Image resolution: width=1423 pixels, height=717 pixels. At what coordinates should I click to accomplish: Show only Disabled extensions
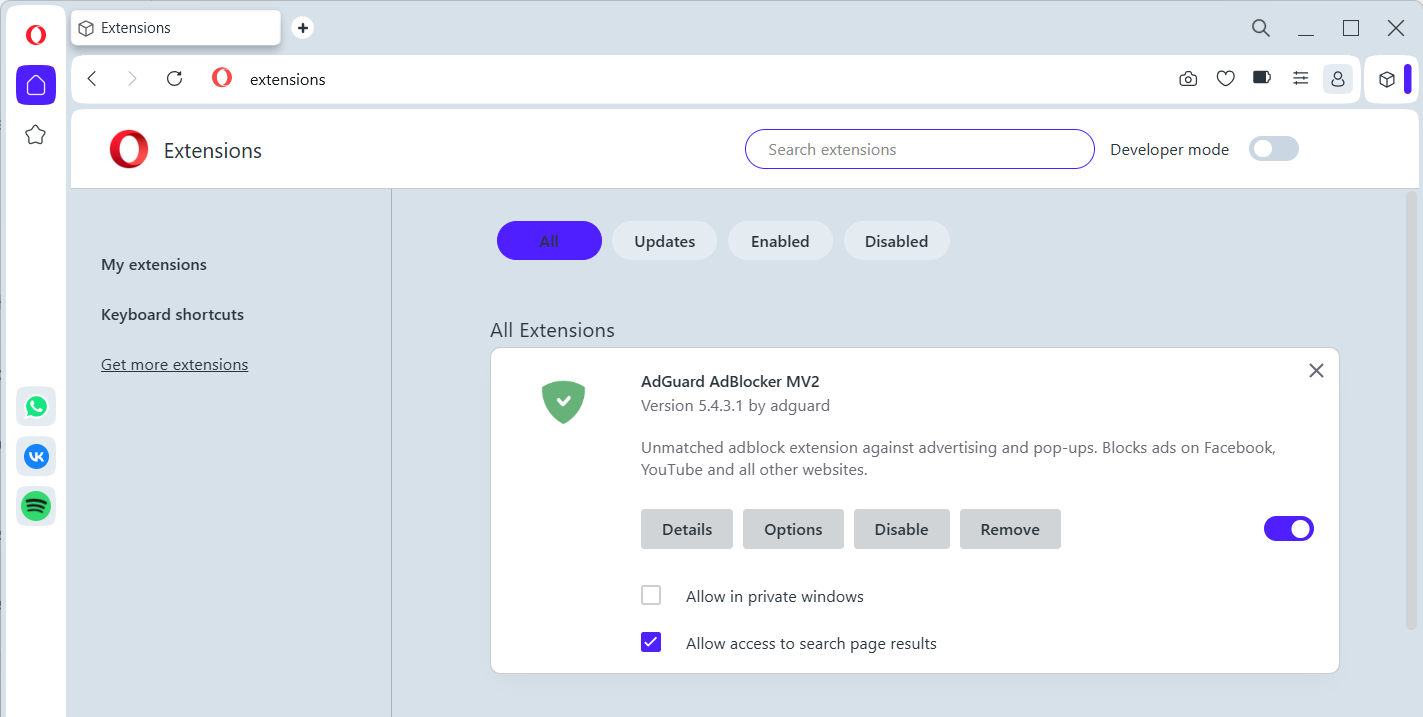[x=897, y=241]
